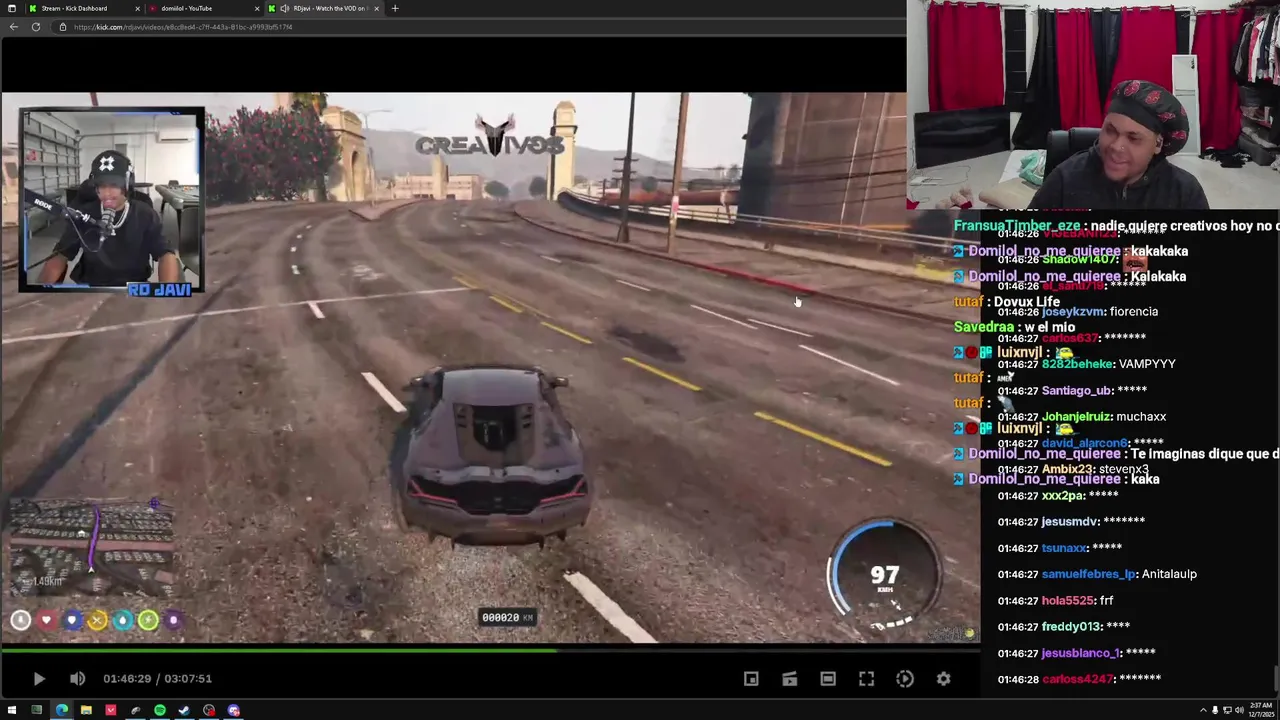This screenshot has height=720, width=1280.
Task: Open mini player mode icon
Action: pyautogui.click(x=751, y=679)
